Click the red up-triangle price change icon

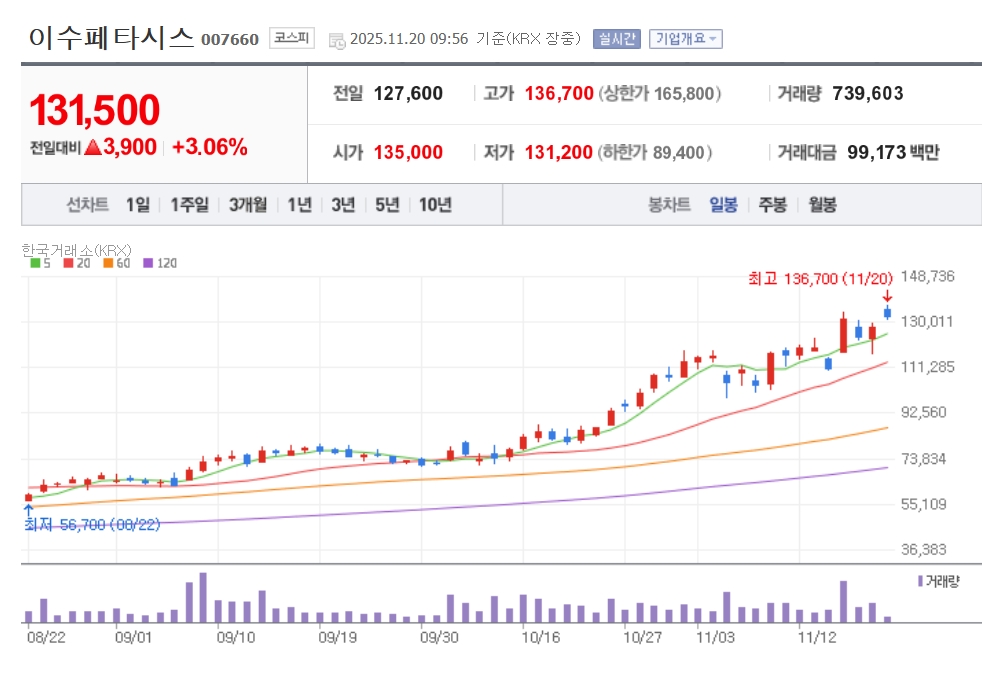pos(93,148)
